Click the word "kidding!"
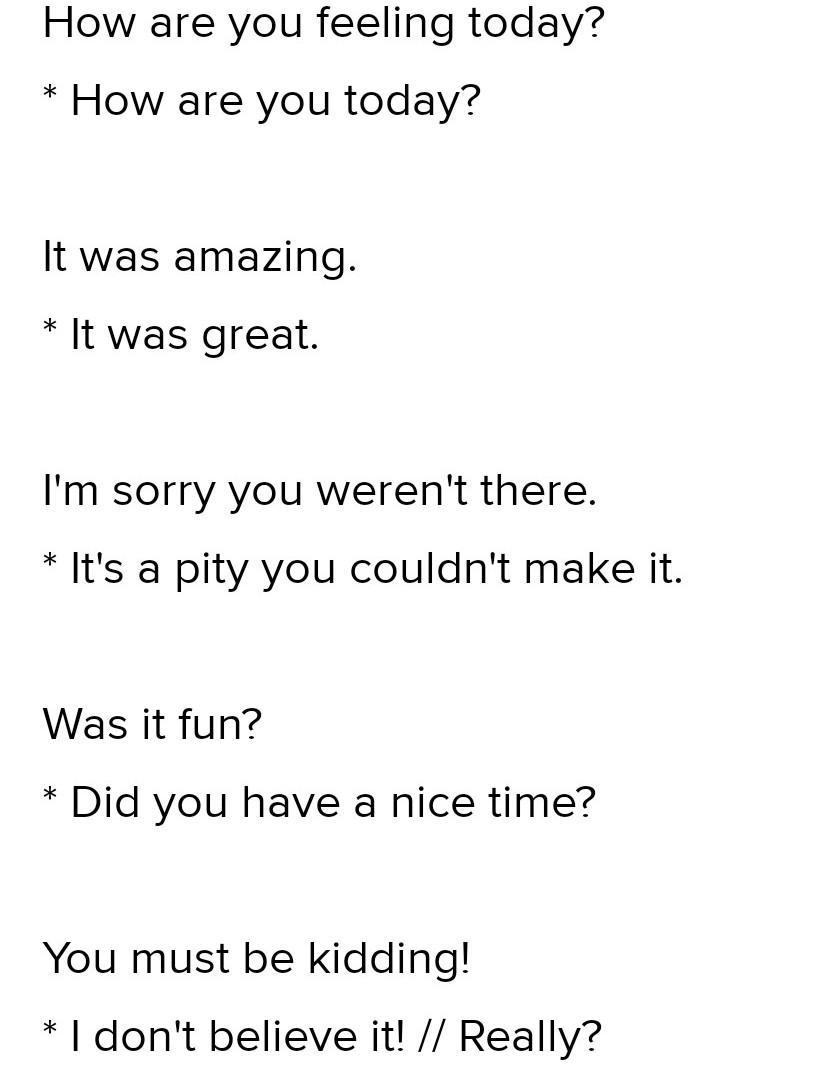The width and height of the screenshot is (831, 1087). coord(388,958)
